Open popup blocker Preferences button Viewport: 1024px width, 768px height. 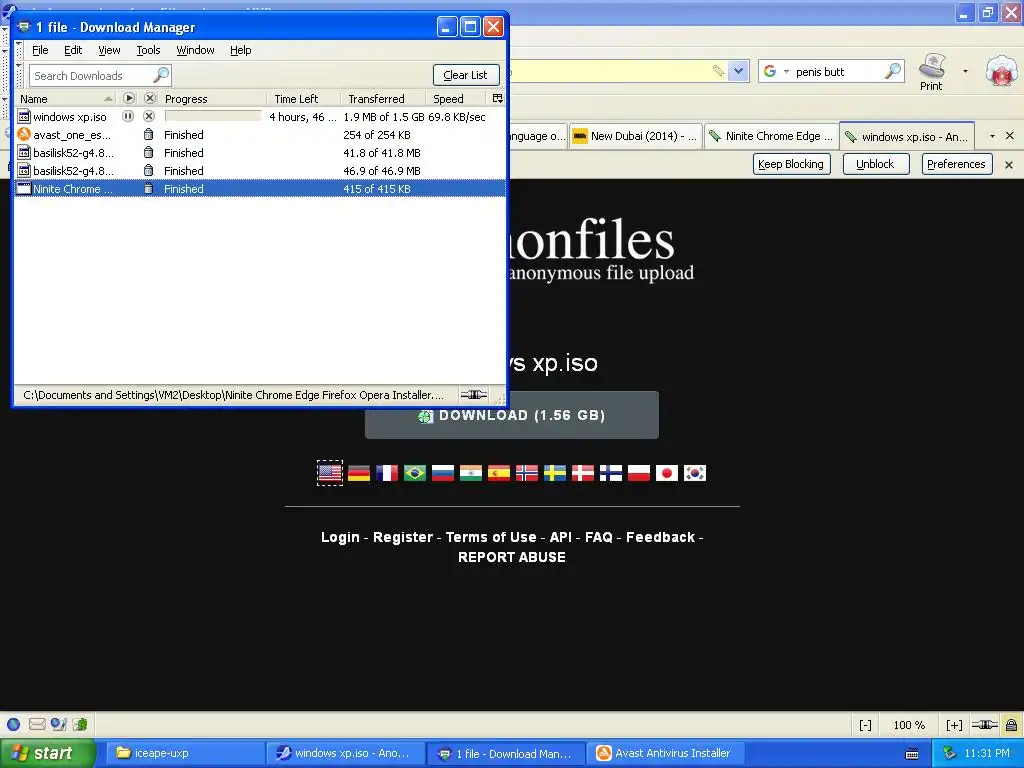tap(957, 164)
